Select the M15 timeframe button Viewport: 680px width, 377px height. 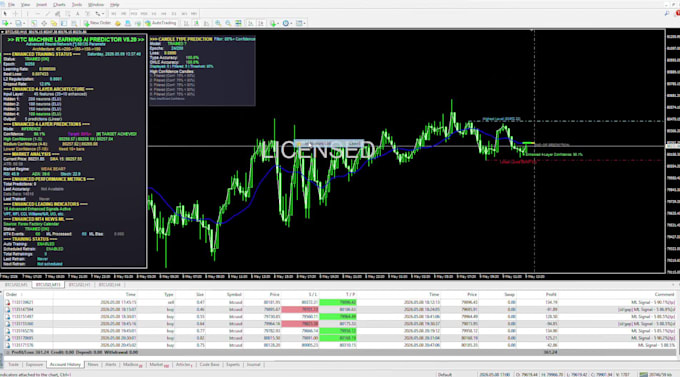[x=134, y=14]
